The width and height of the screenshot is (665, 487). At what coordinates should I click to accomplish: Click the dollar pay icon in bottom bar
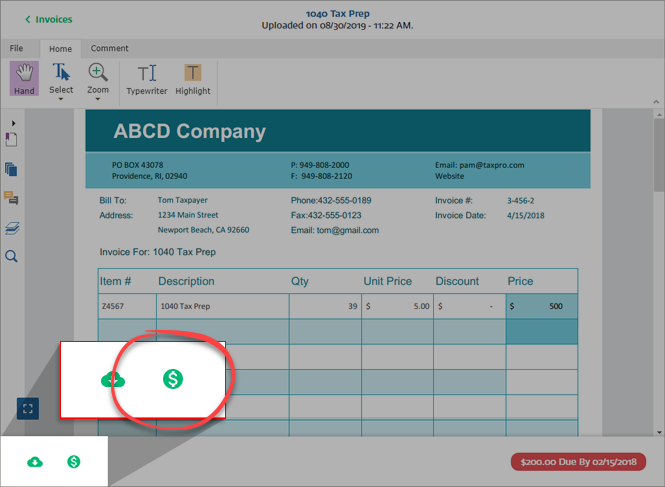[x=74, y=462]
